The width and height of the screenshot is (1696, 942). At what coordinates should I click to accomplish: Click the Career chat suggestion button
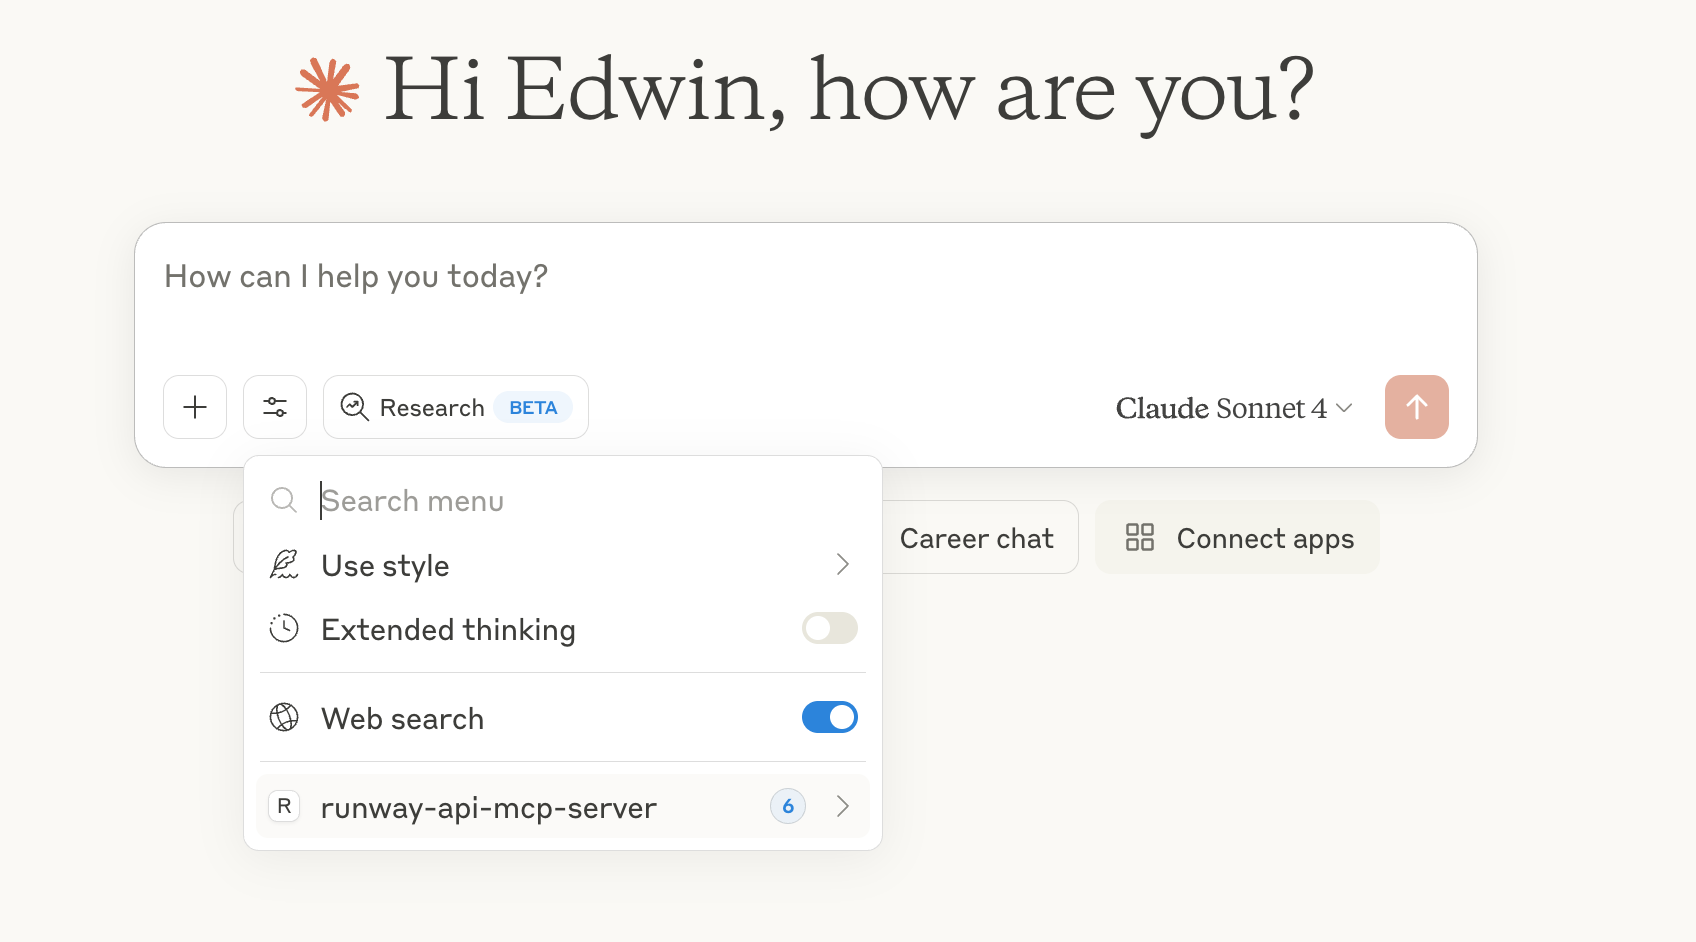coord(976,538)
